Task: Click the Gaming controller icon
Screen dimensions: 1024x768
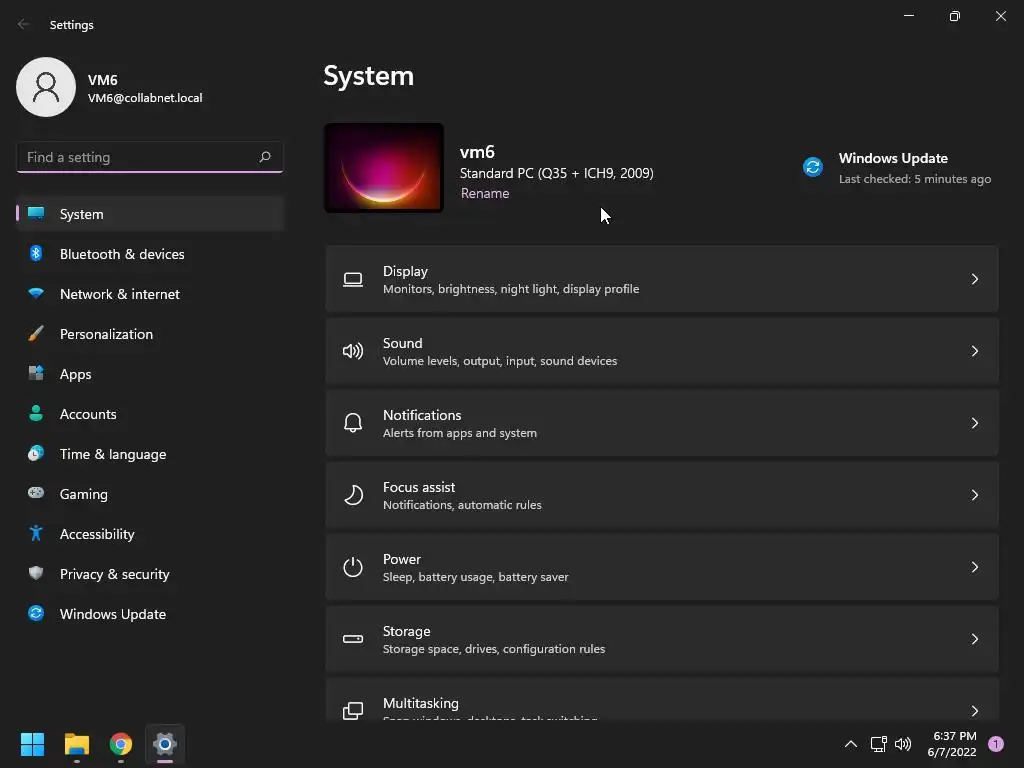Action: click(x=36, y=493)
